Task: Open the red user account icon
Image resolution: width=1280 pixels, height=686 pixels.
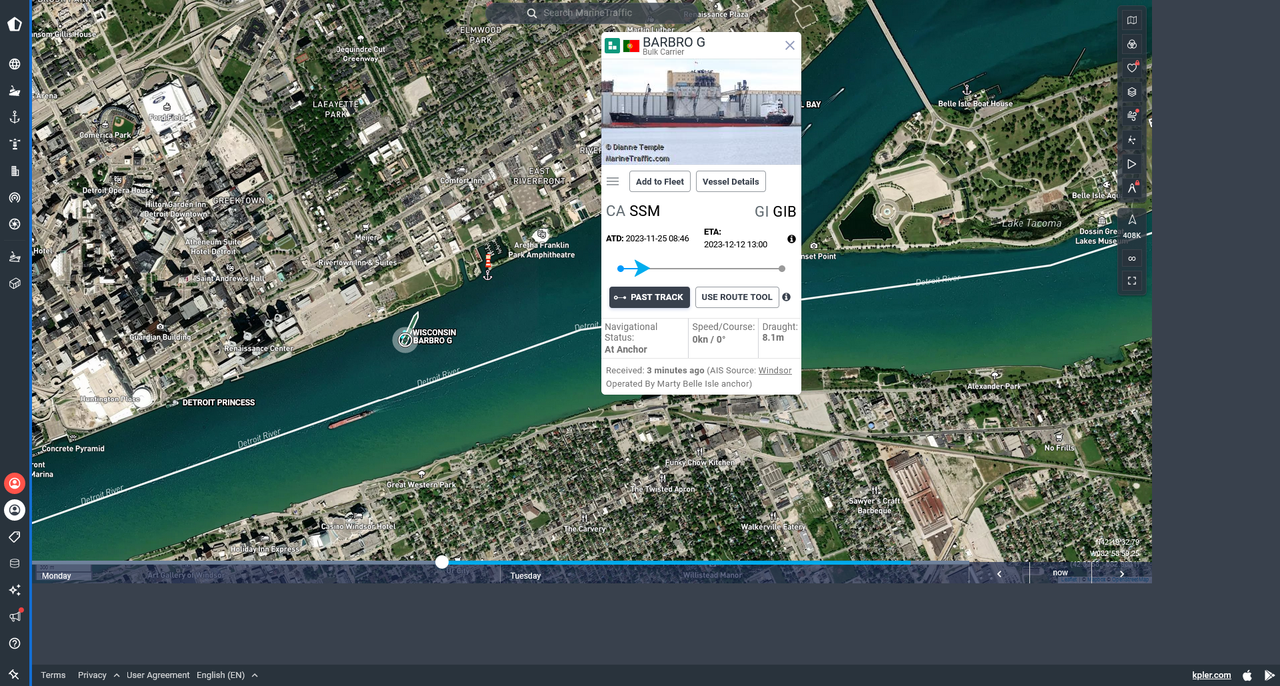Action: pyautogui.click(x=15, y=483)
